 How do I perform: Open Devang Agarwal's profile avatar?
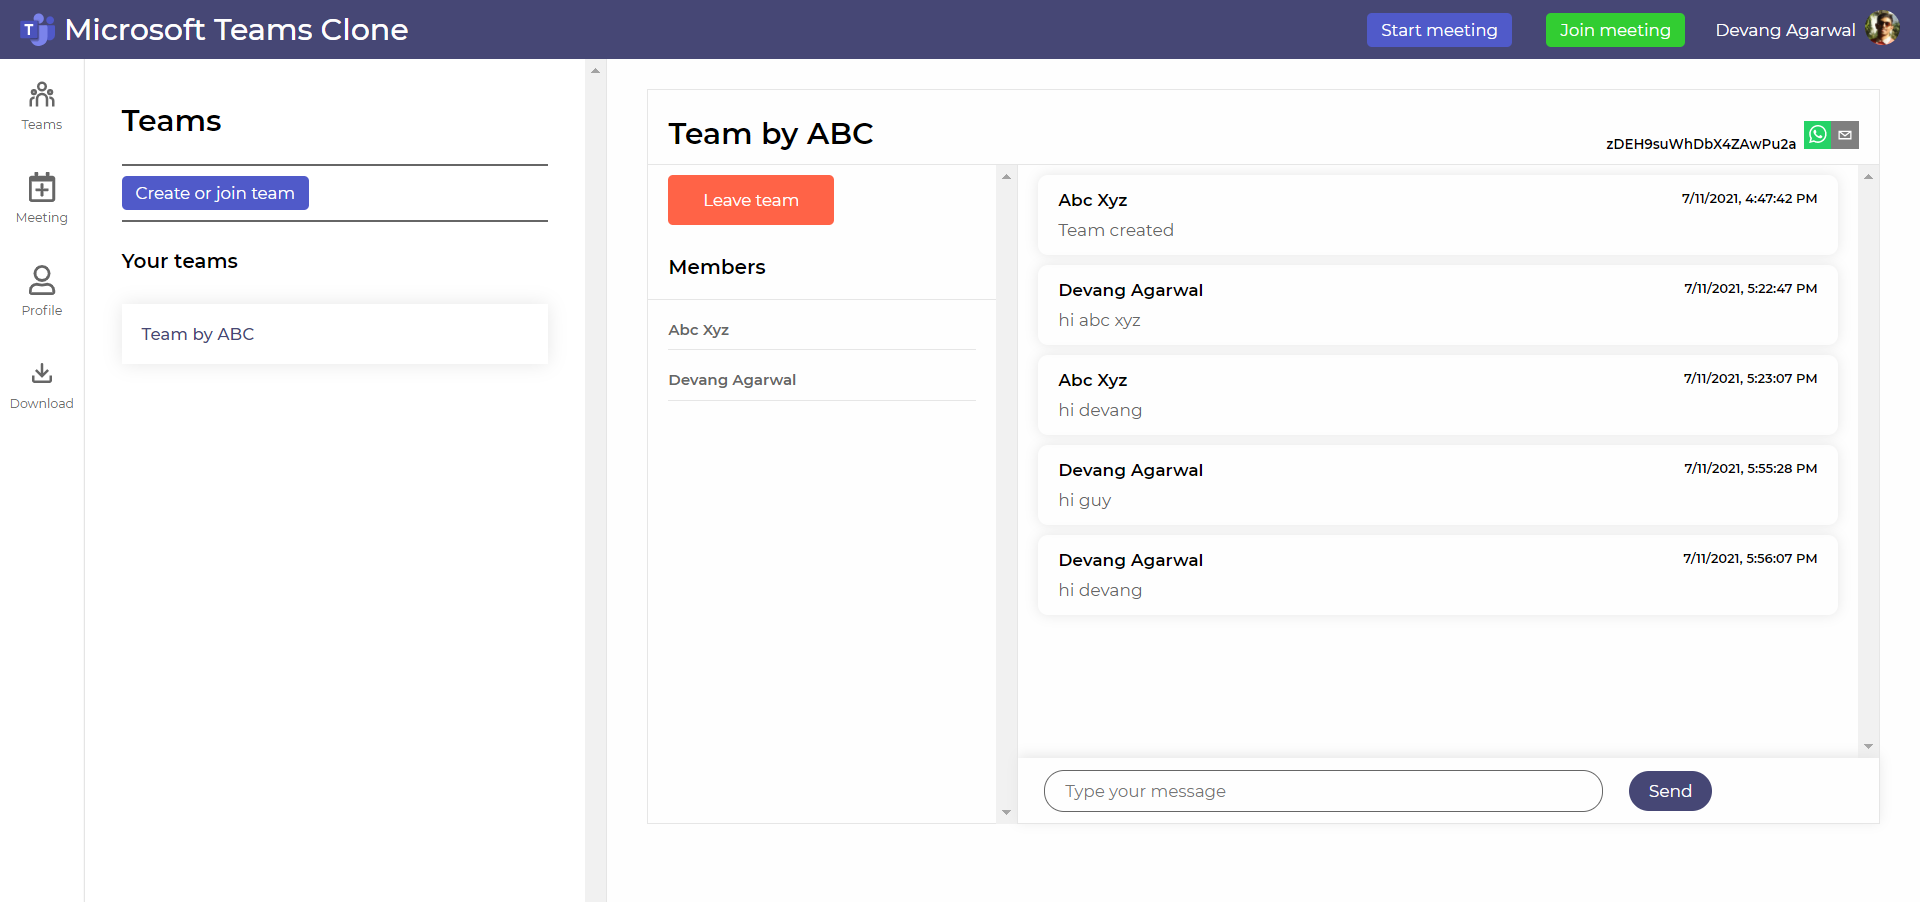[x=1883, y=29]
